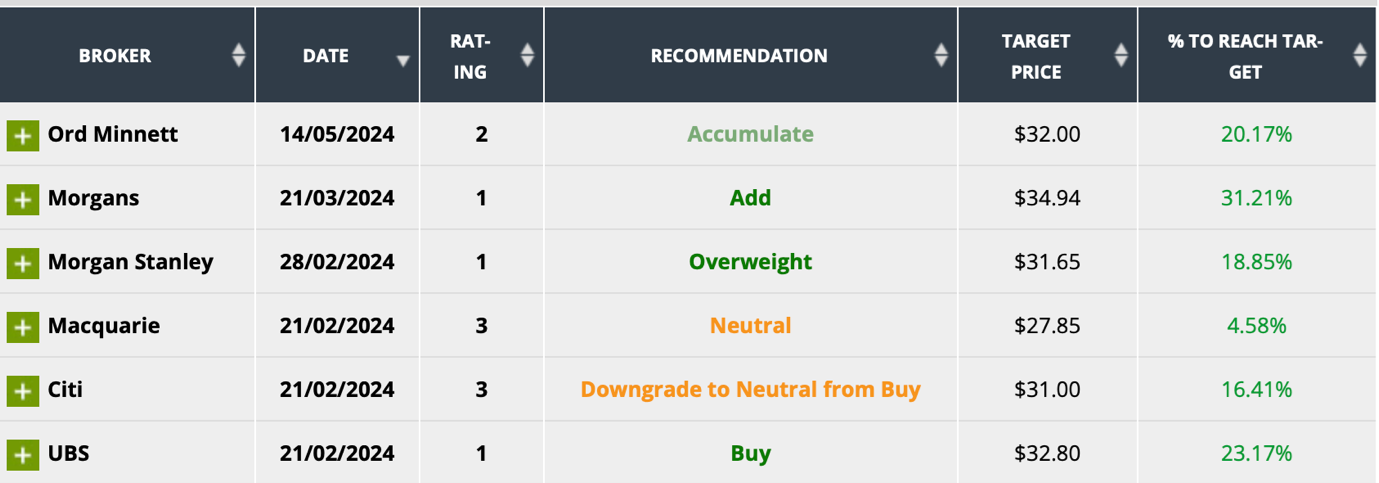Image resolution: width=1379 pixels, height=483 pixels.
Task: Sort table by Broker column arrows
Action: (x=238, y=56)
